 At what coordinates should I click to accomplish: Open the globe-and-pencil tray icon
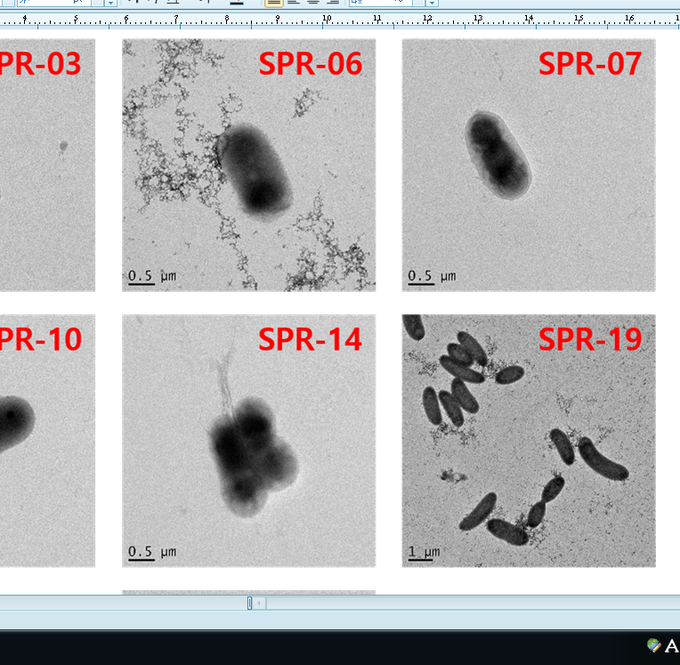click(x=654, y=645)
